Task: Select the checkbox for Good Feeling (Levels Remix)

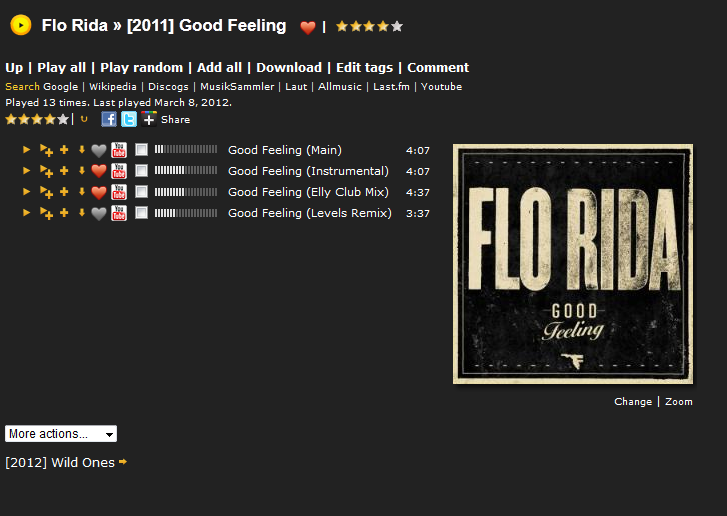Action: coord(141,213)
